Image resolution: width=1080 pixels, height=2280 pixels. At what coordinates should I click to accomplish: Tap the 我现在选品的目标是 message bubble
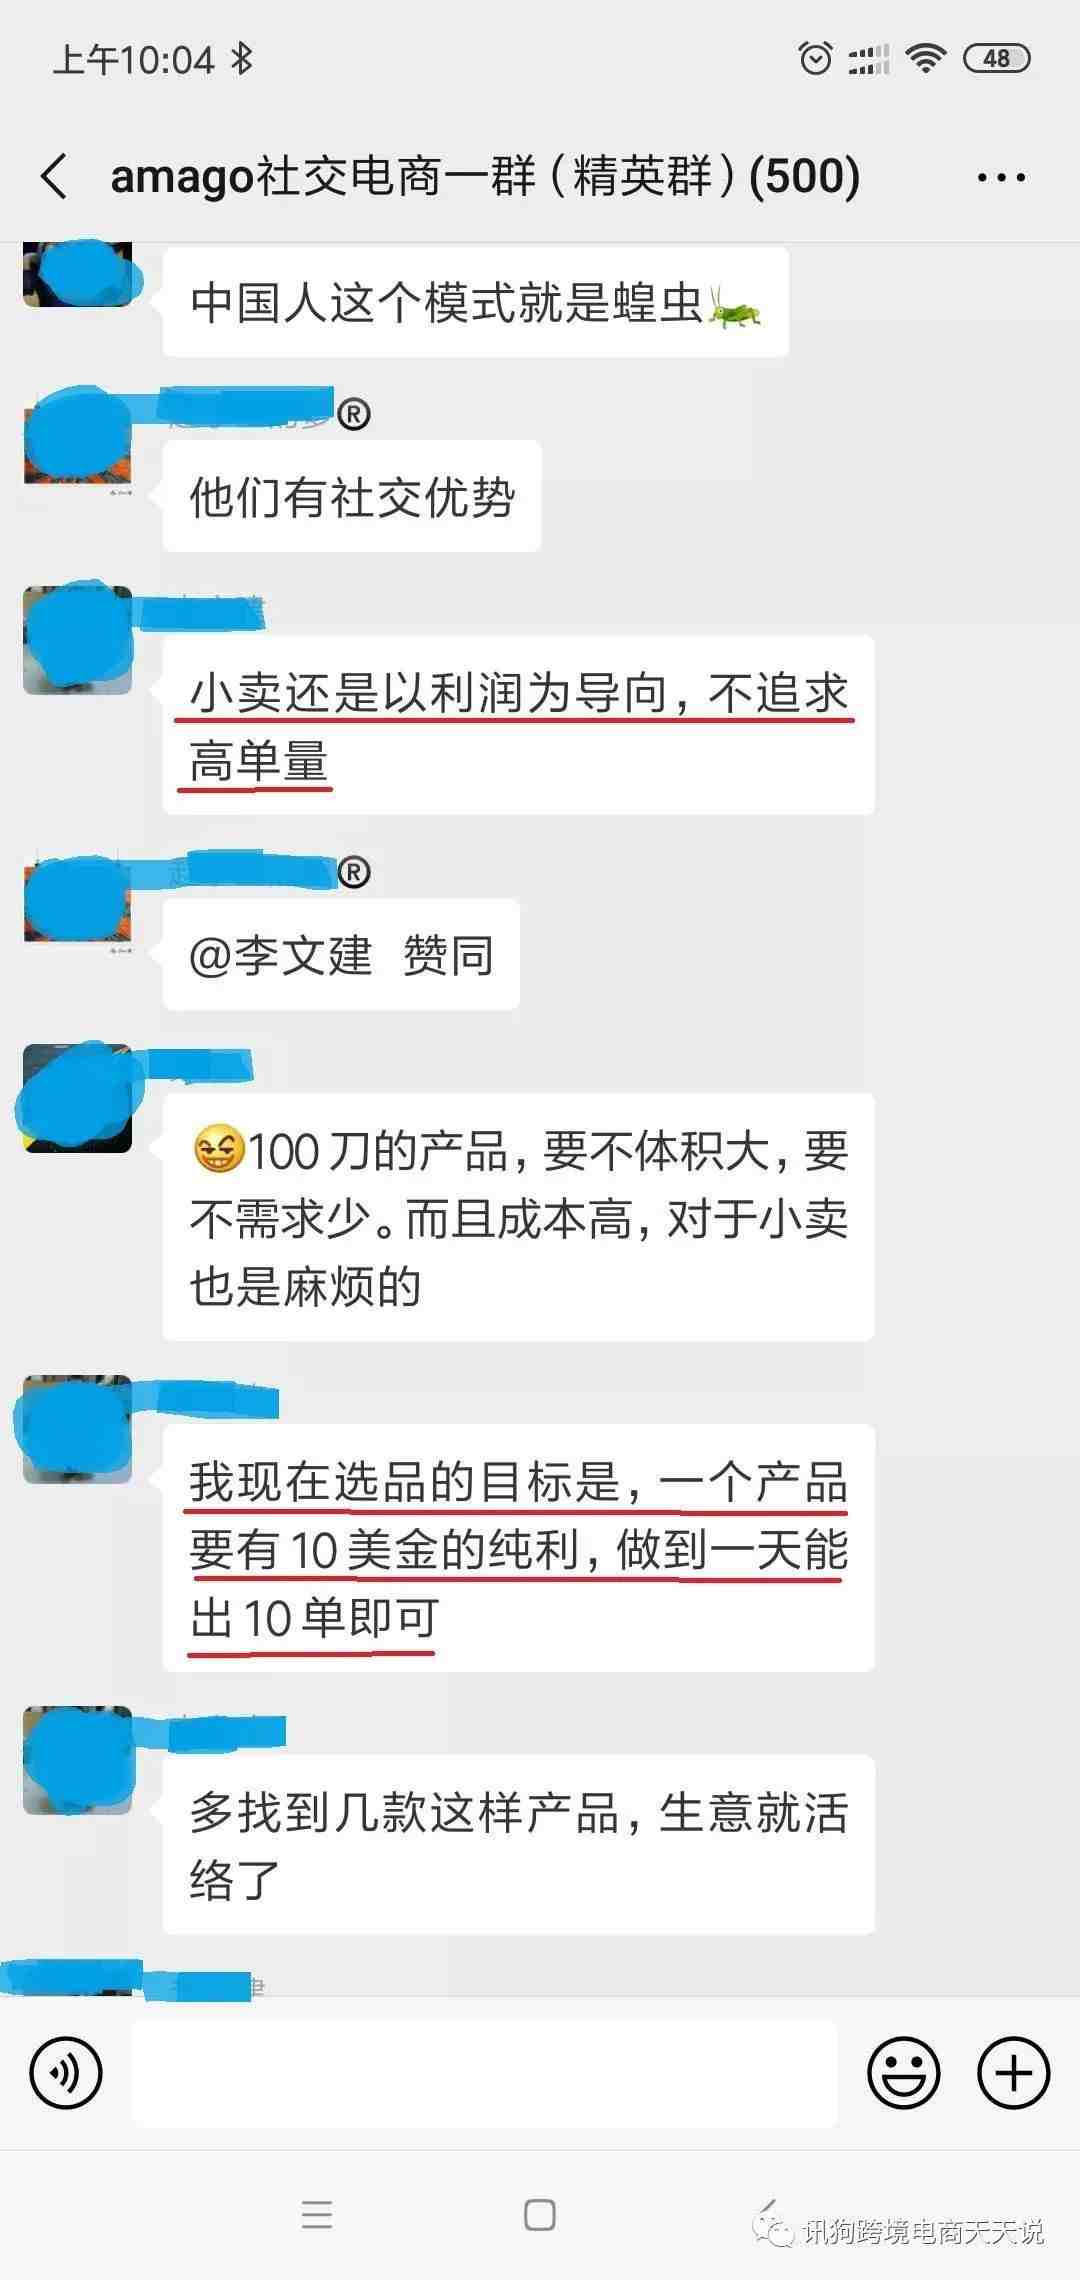click(518, 1548)
